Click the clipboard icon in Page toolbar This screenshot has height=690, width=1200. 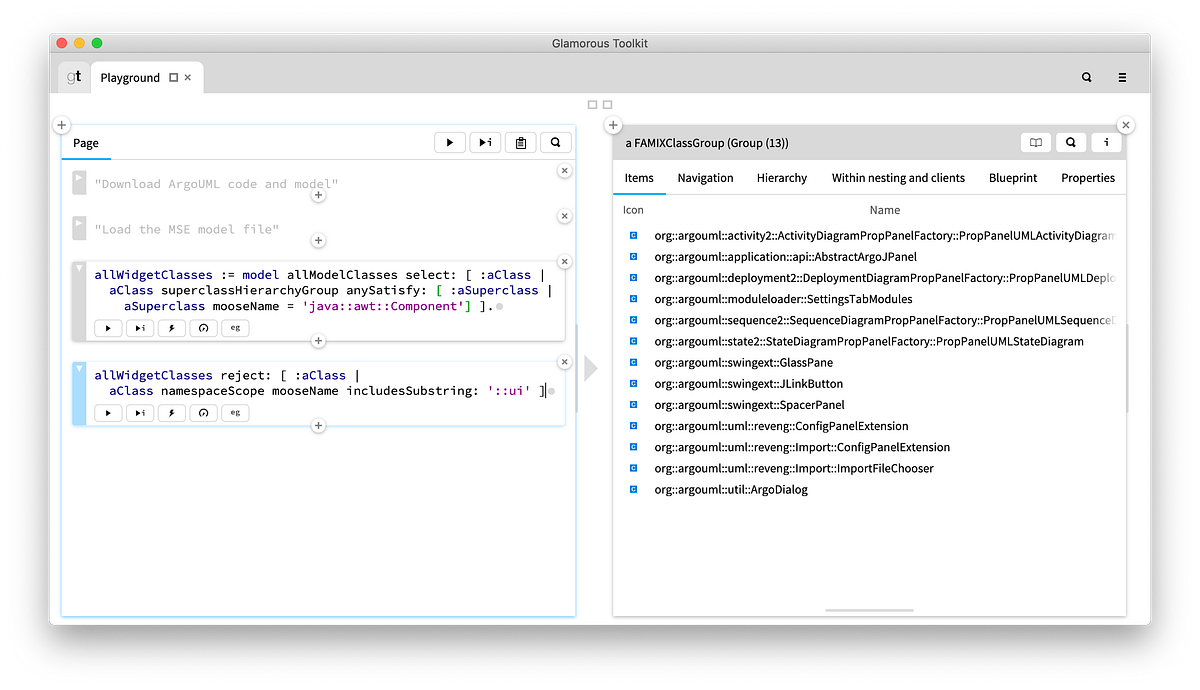coord(521,143)
